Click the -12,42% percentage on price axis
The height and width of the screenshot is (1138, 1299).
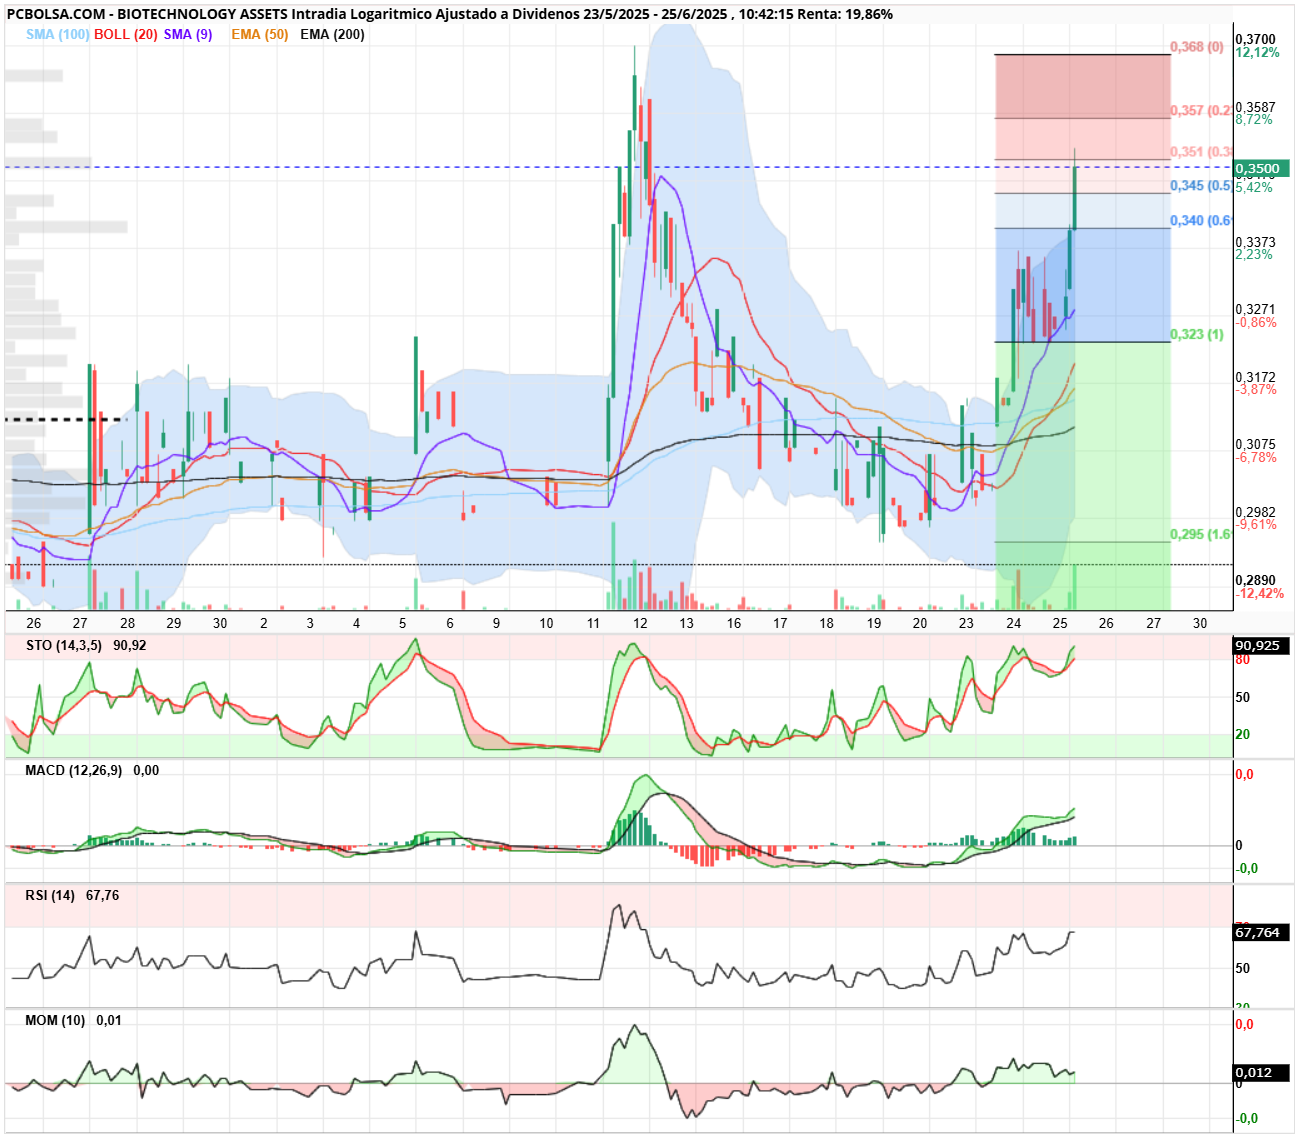(x=1260, y=593)
